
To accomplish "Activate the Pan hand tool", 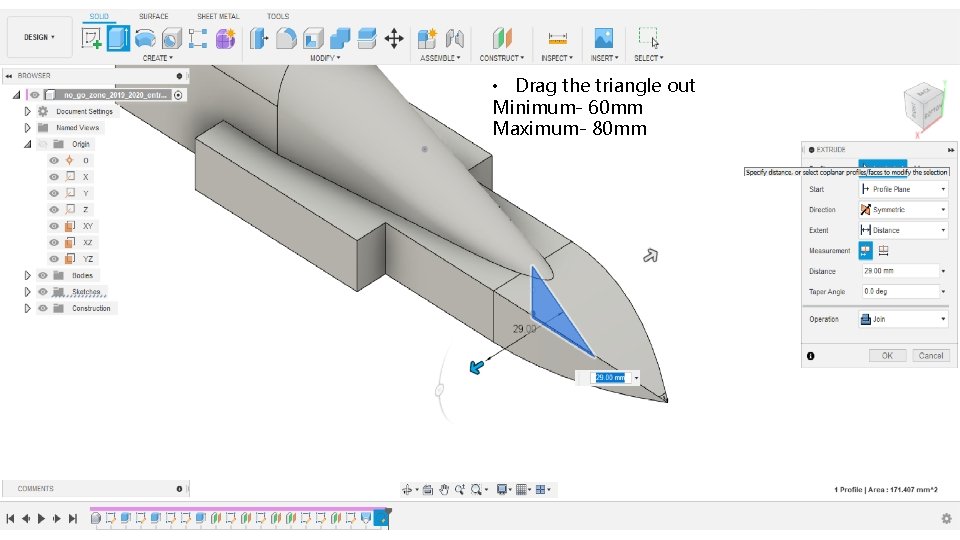I will point(444,489).
